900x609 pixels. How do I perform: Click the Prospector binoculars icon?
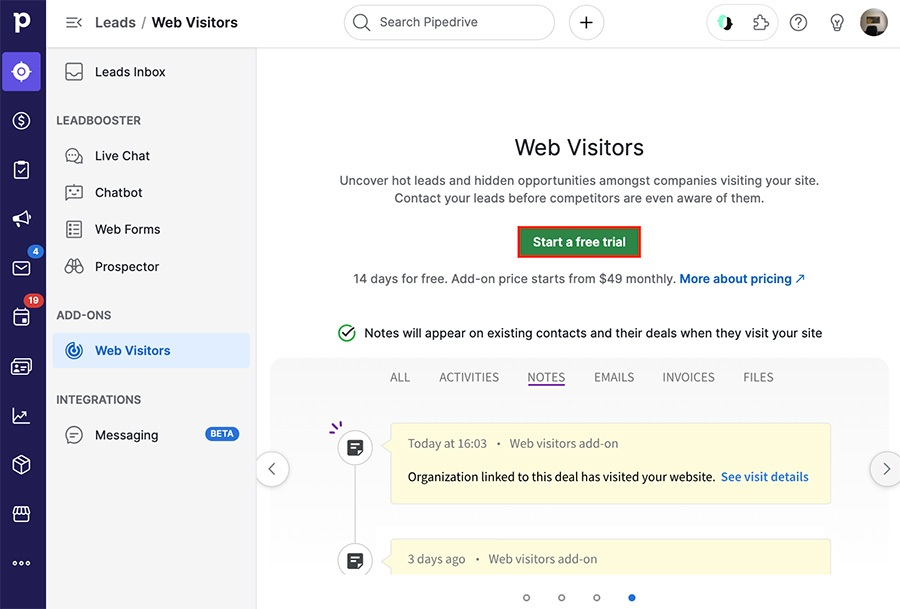click(74, 266)
